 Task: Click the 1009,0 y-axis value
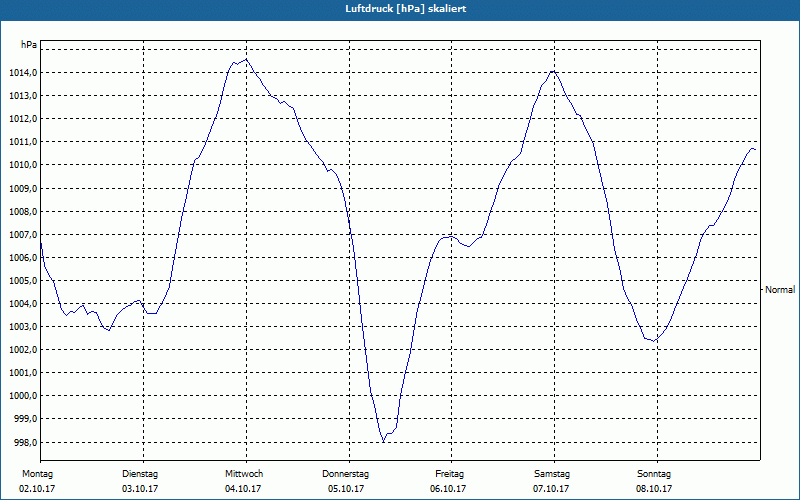click(23, 189)
